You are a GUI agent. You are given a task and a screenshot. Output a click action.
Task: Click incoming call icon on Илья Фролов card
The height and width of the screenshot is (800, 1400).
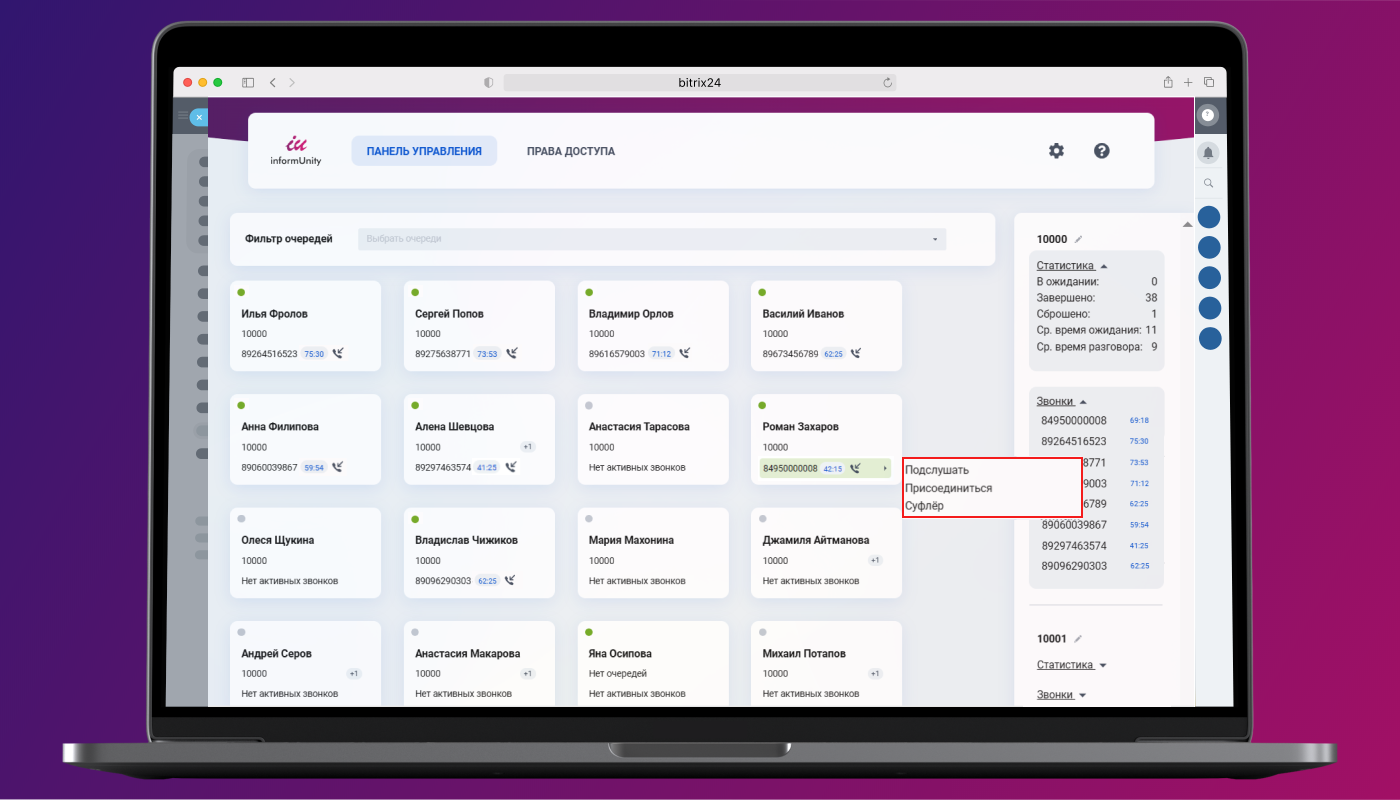[338, 353]
